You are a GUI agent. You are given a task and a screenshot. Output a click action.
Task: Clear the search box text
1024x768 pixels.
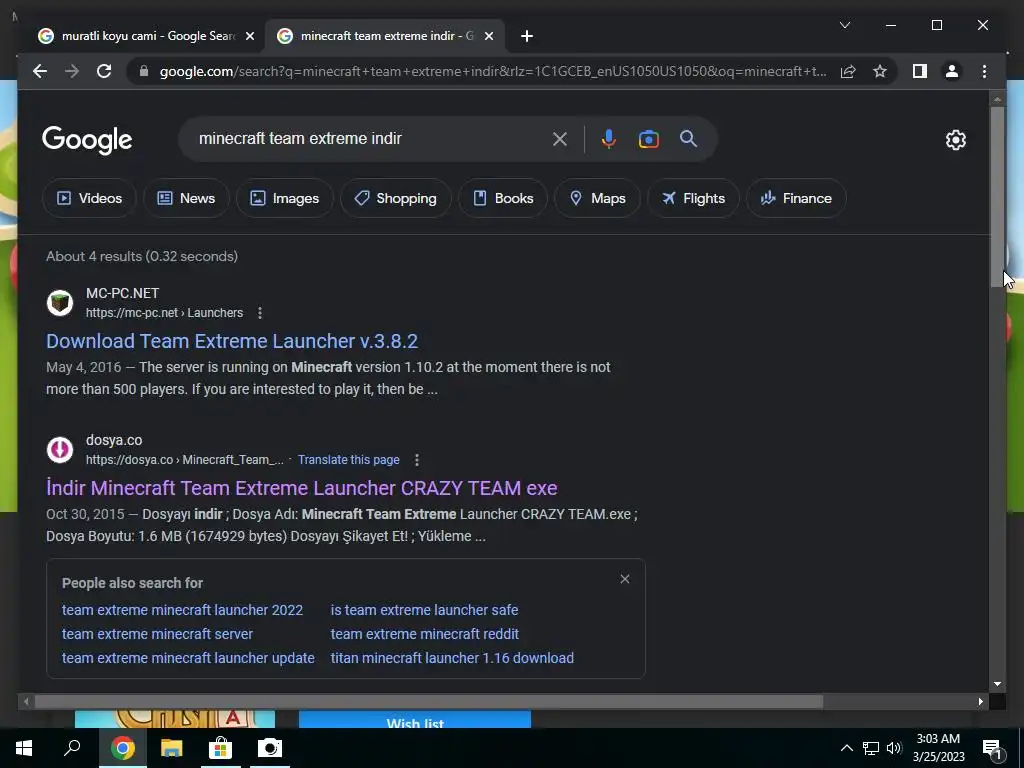(560, 139)
